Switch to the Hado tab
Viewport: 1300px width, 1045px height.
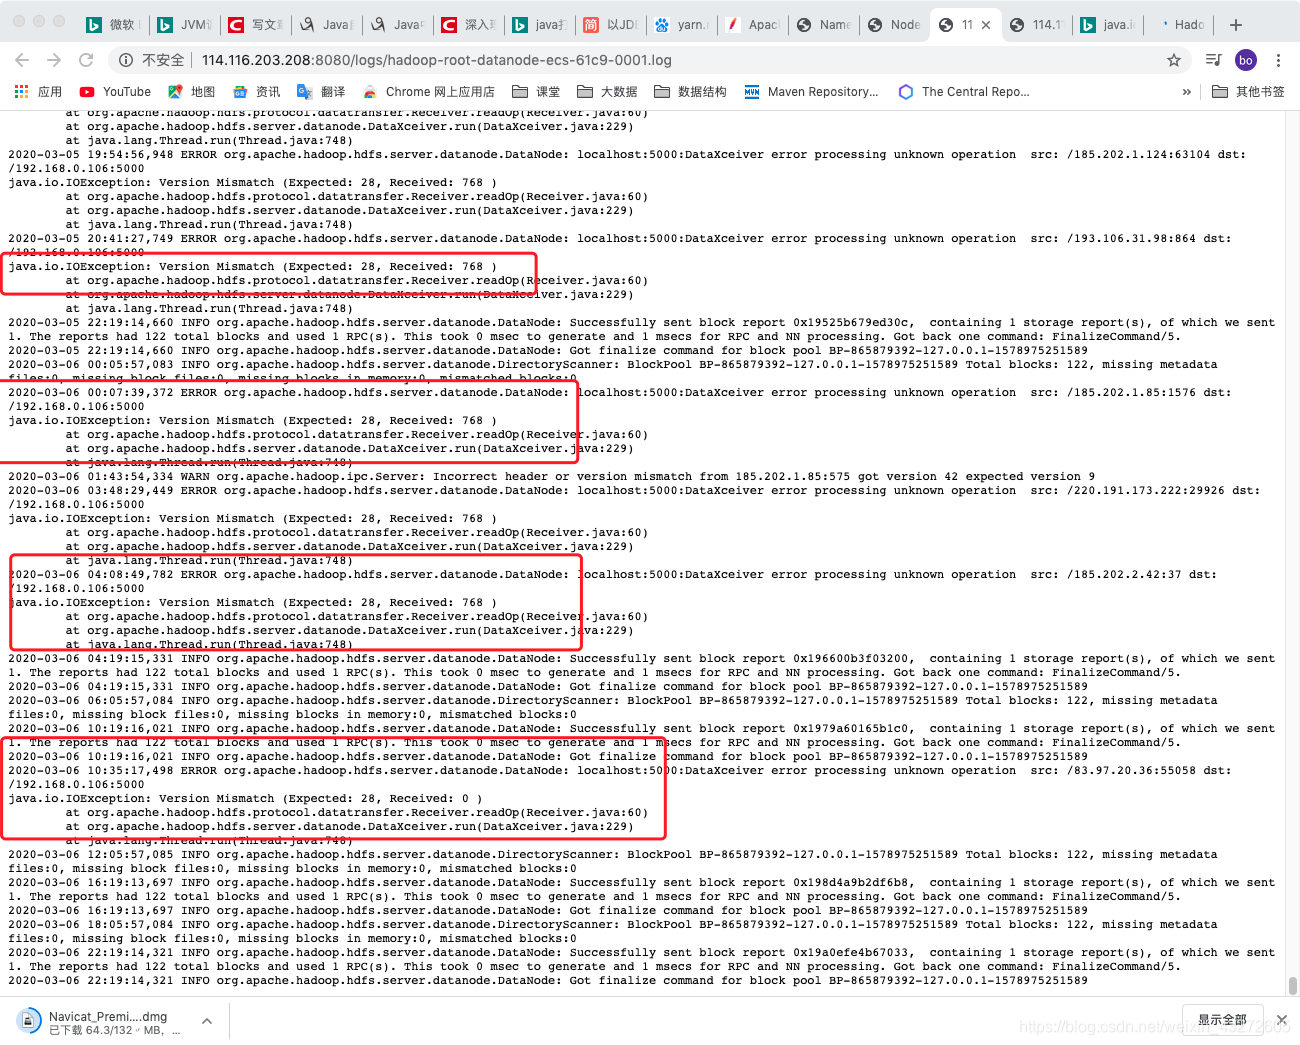tap(1178, 25)
